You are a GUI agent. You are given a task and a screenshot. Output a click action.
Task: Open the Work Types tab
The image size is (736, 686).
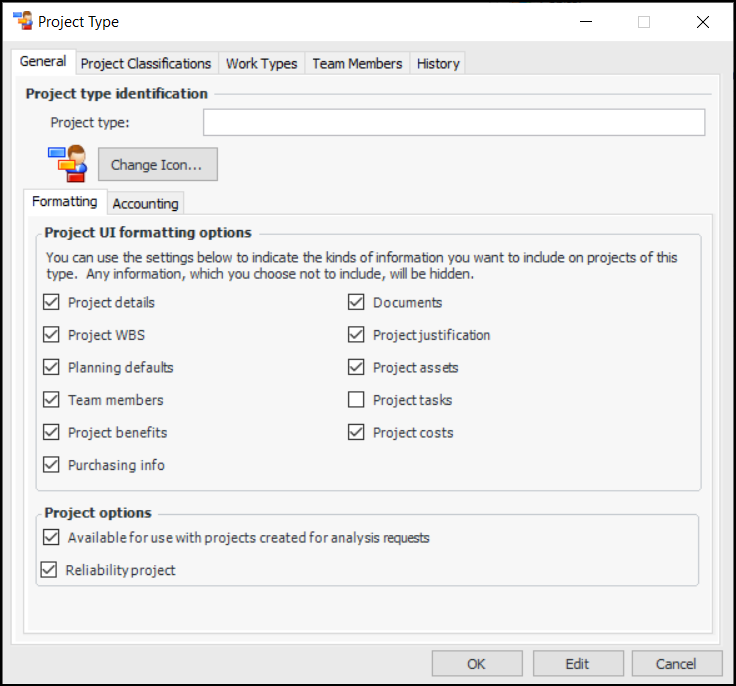[x=261, y=63]
